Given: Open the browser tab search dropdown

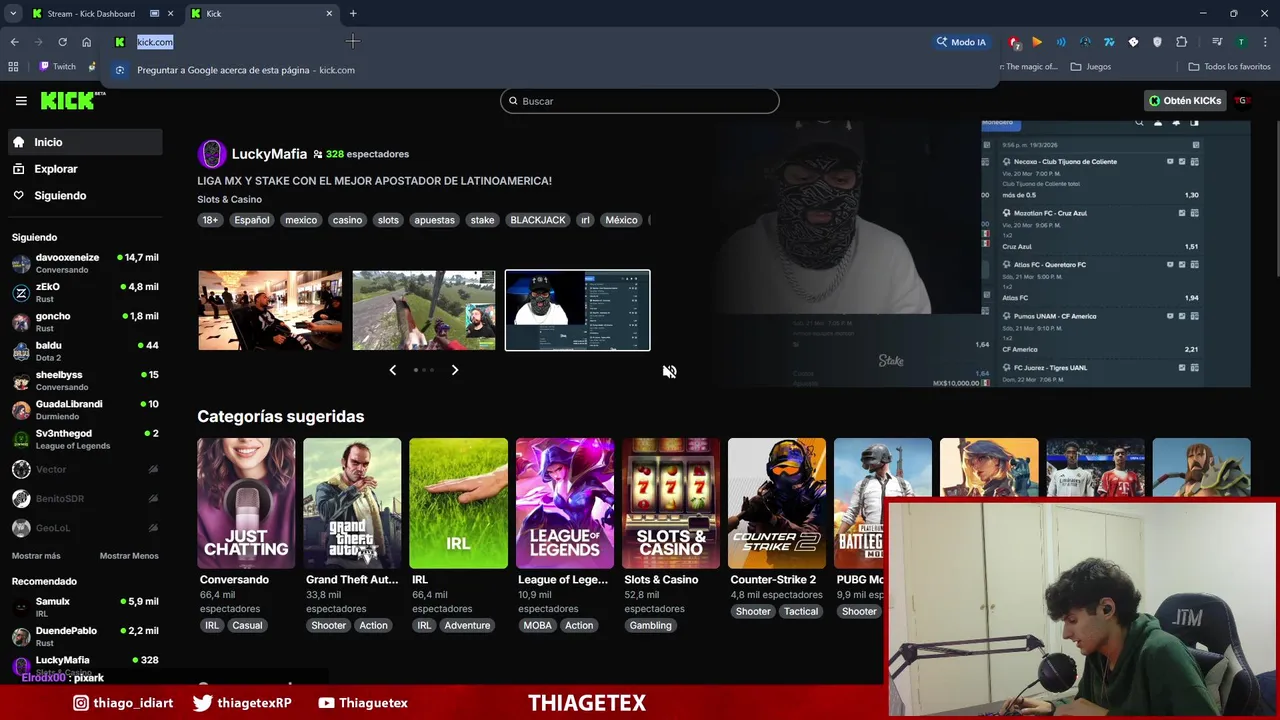Looking at the screenshot, I should pyautogui.click(x=13, y=14).
